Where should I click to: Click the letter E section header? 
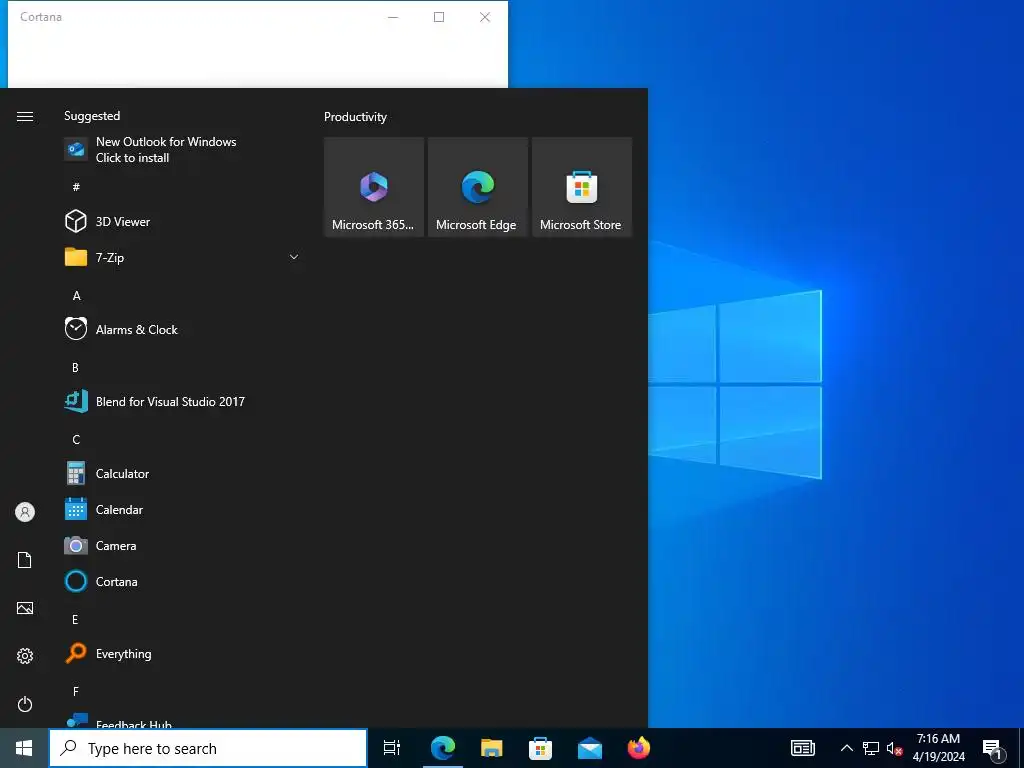[x=75, y=620]
